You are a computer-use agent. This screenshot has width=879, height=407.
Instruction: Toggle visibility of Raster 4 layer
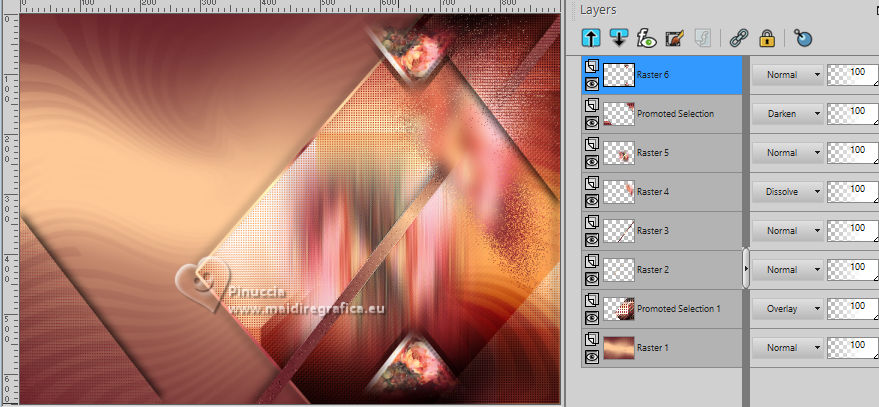[592, 201]
